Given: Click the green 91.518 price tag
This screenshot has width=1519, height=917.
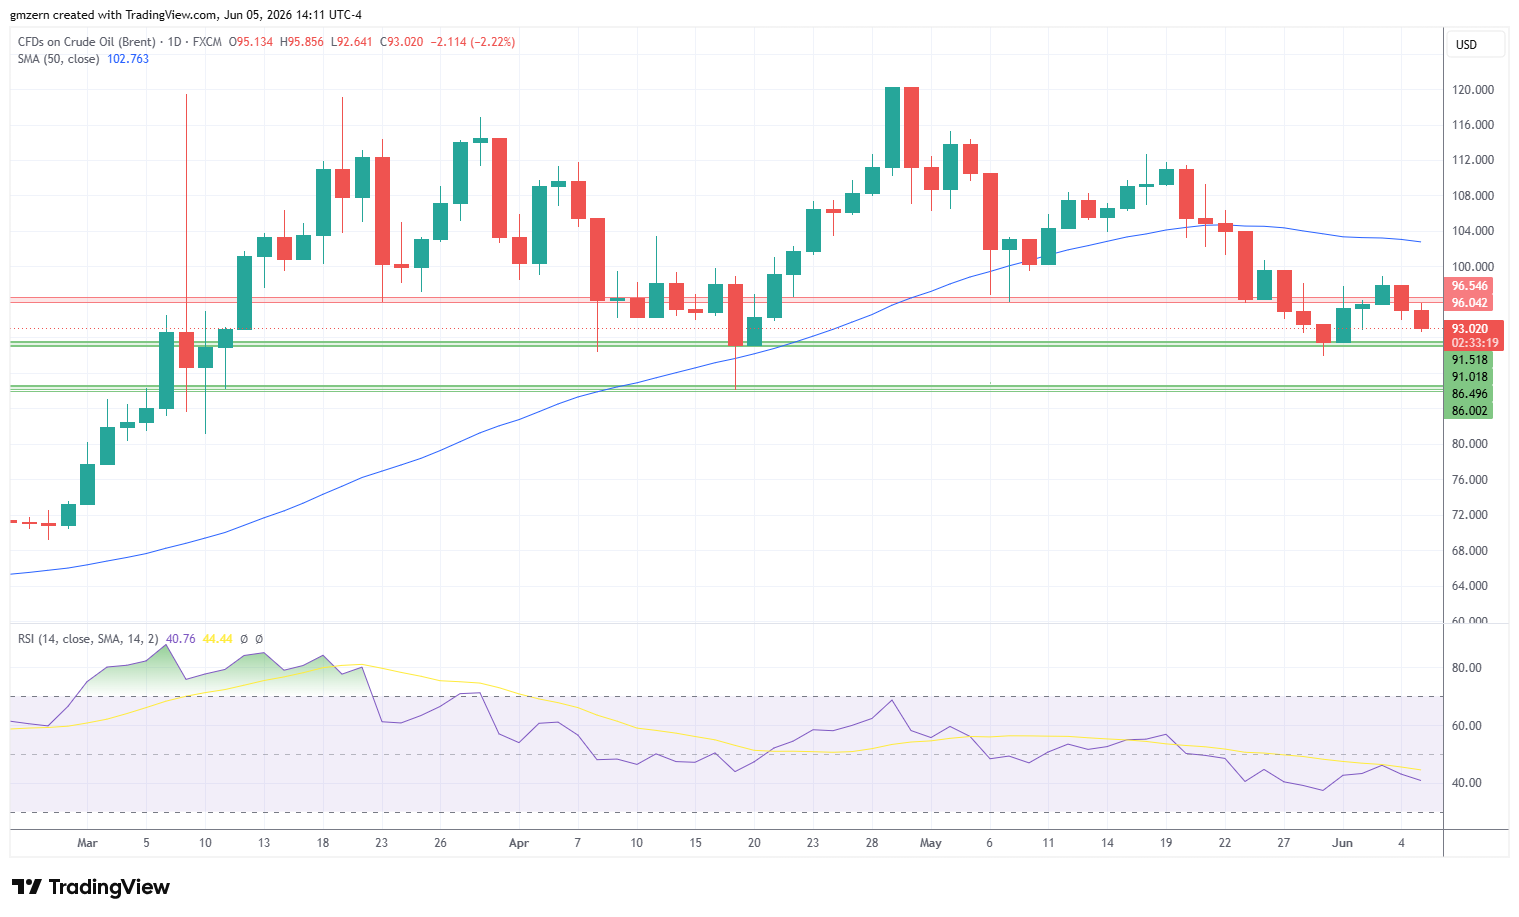Looking at the screenshot, I should (x=1470, y=360).
